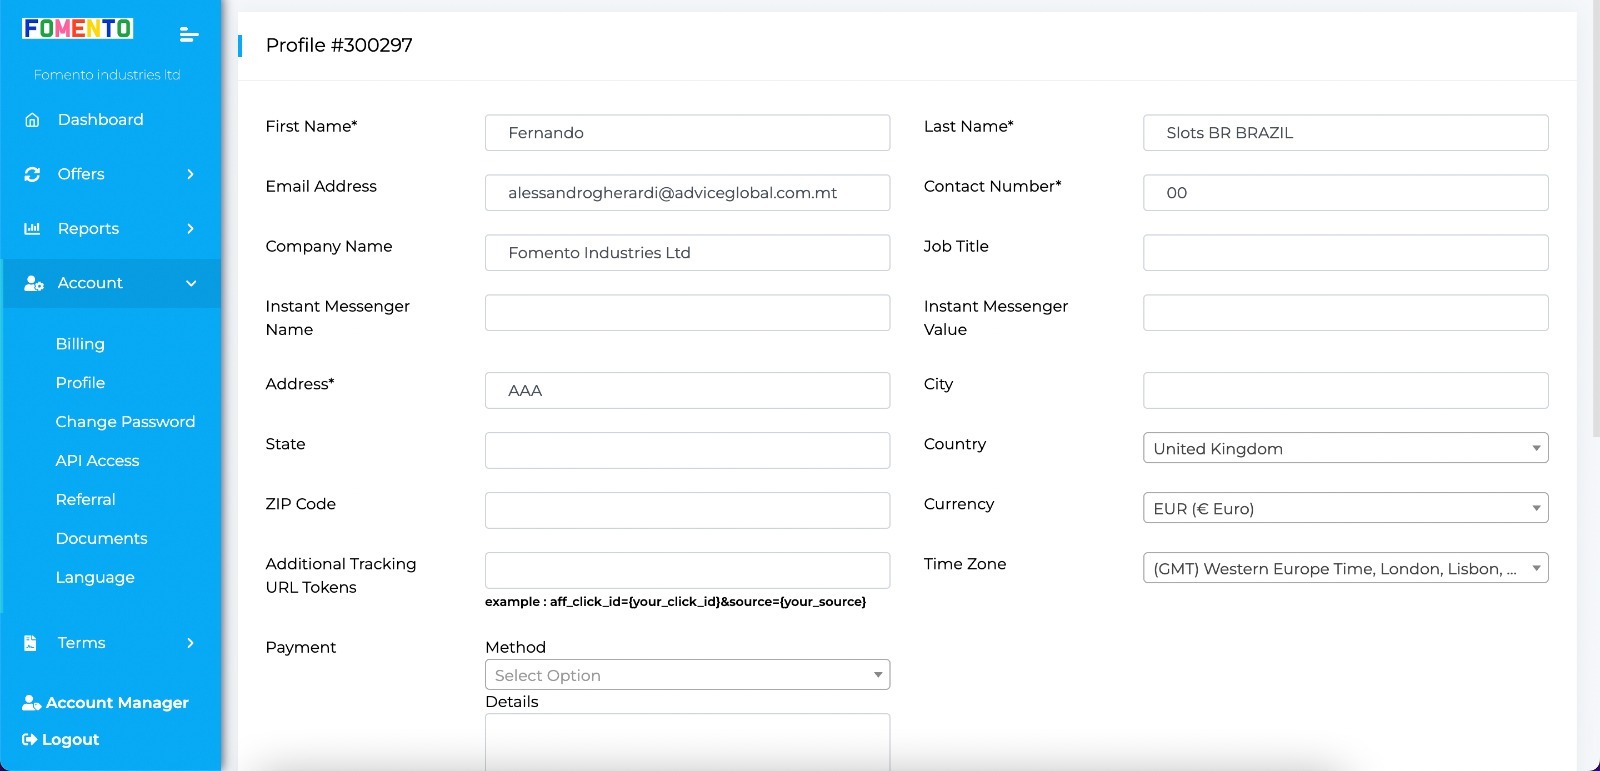1600x771 pixels.
Task: Collapse sidebar using the hamburger menu icon
Action: (189, 35)
